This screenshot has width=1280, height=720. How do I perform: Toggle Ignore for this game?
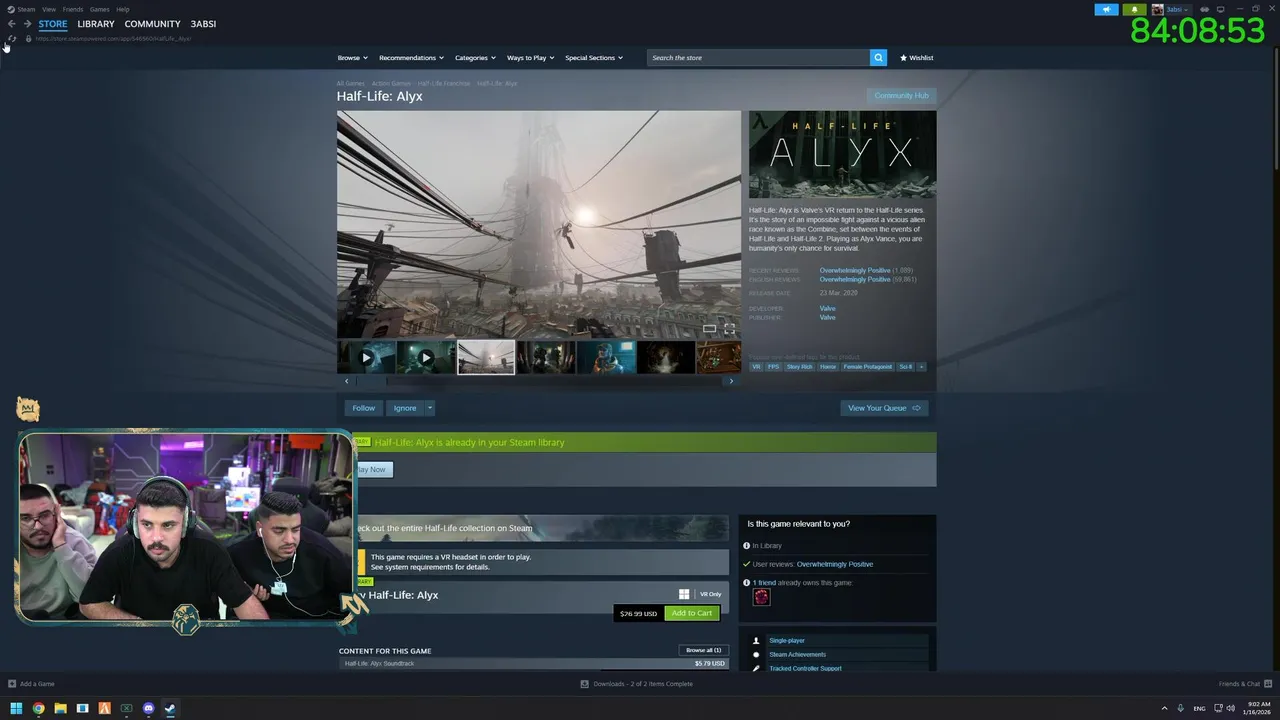[405, 408]
